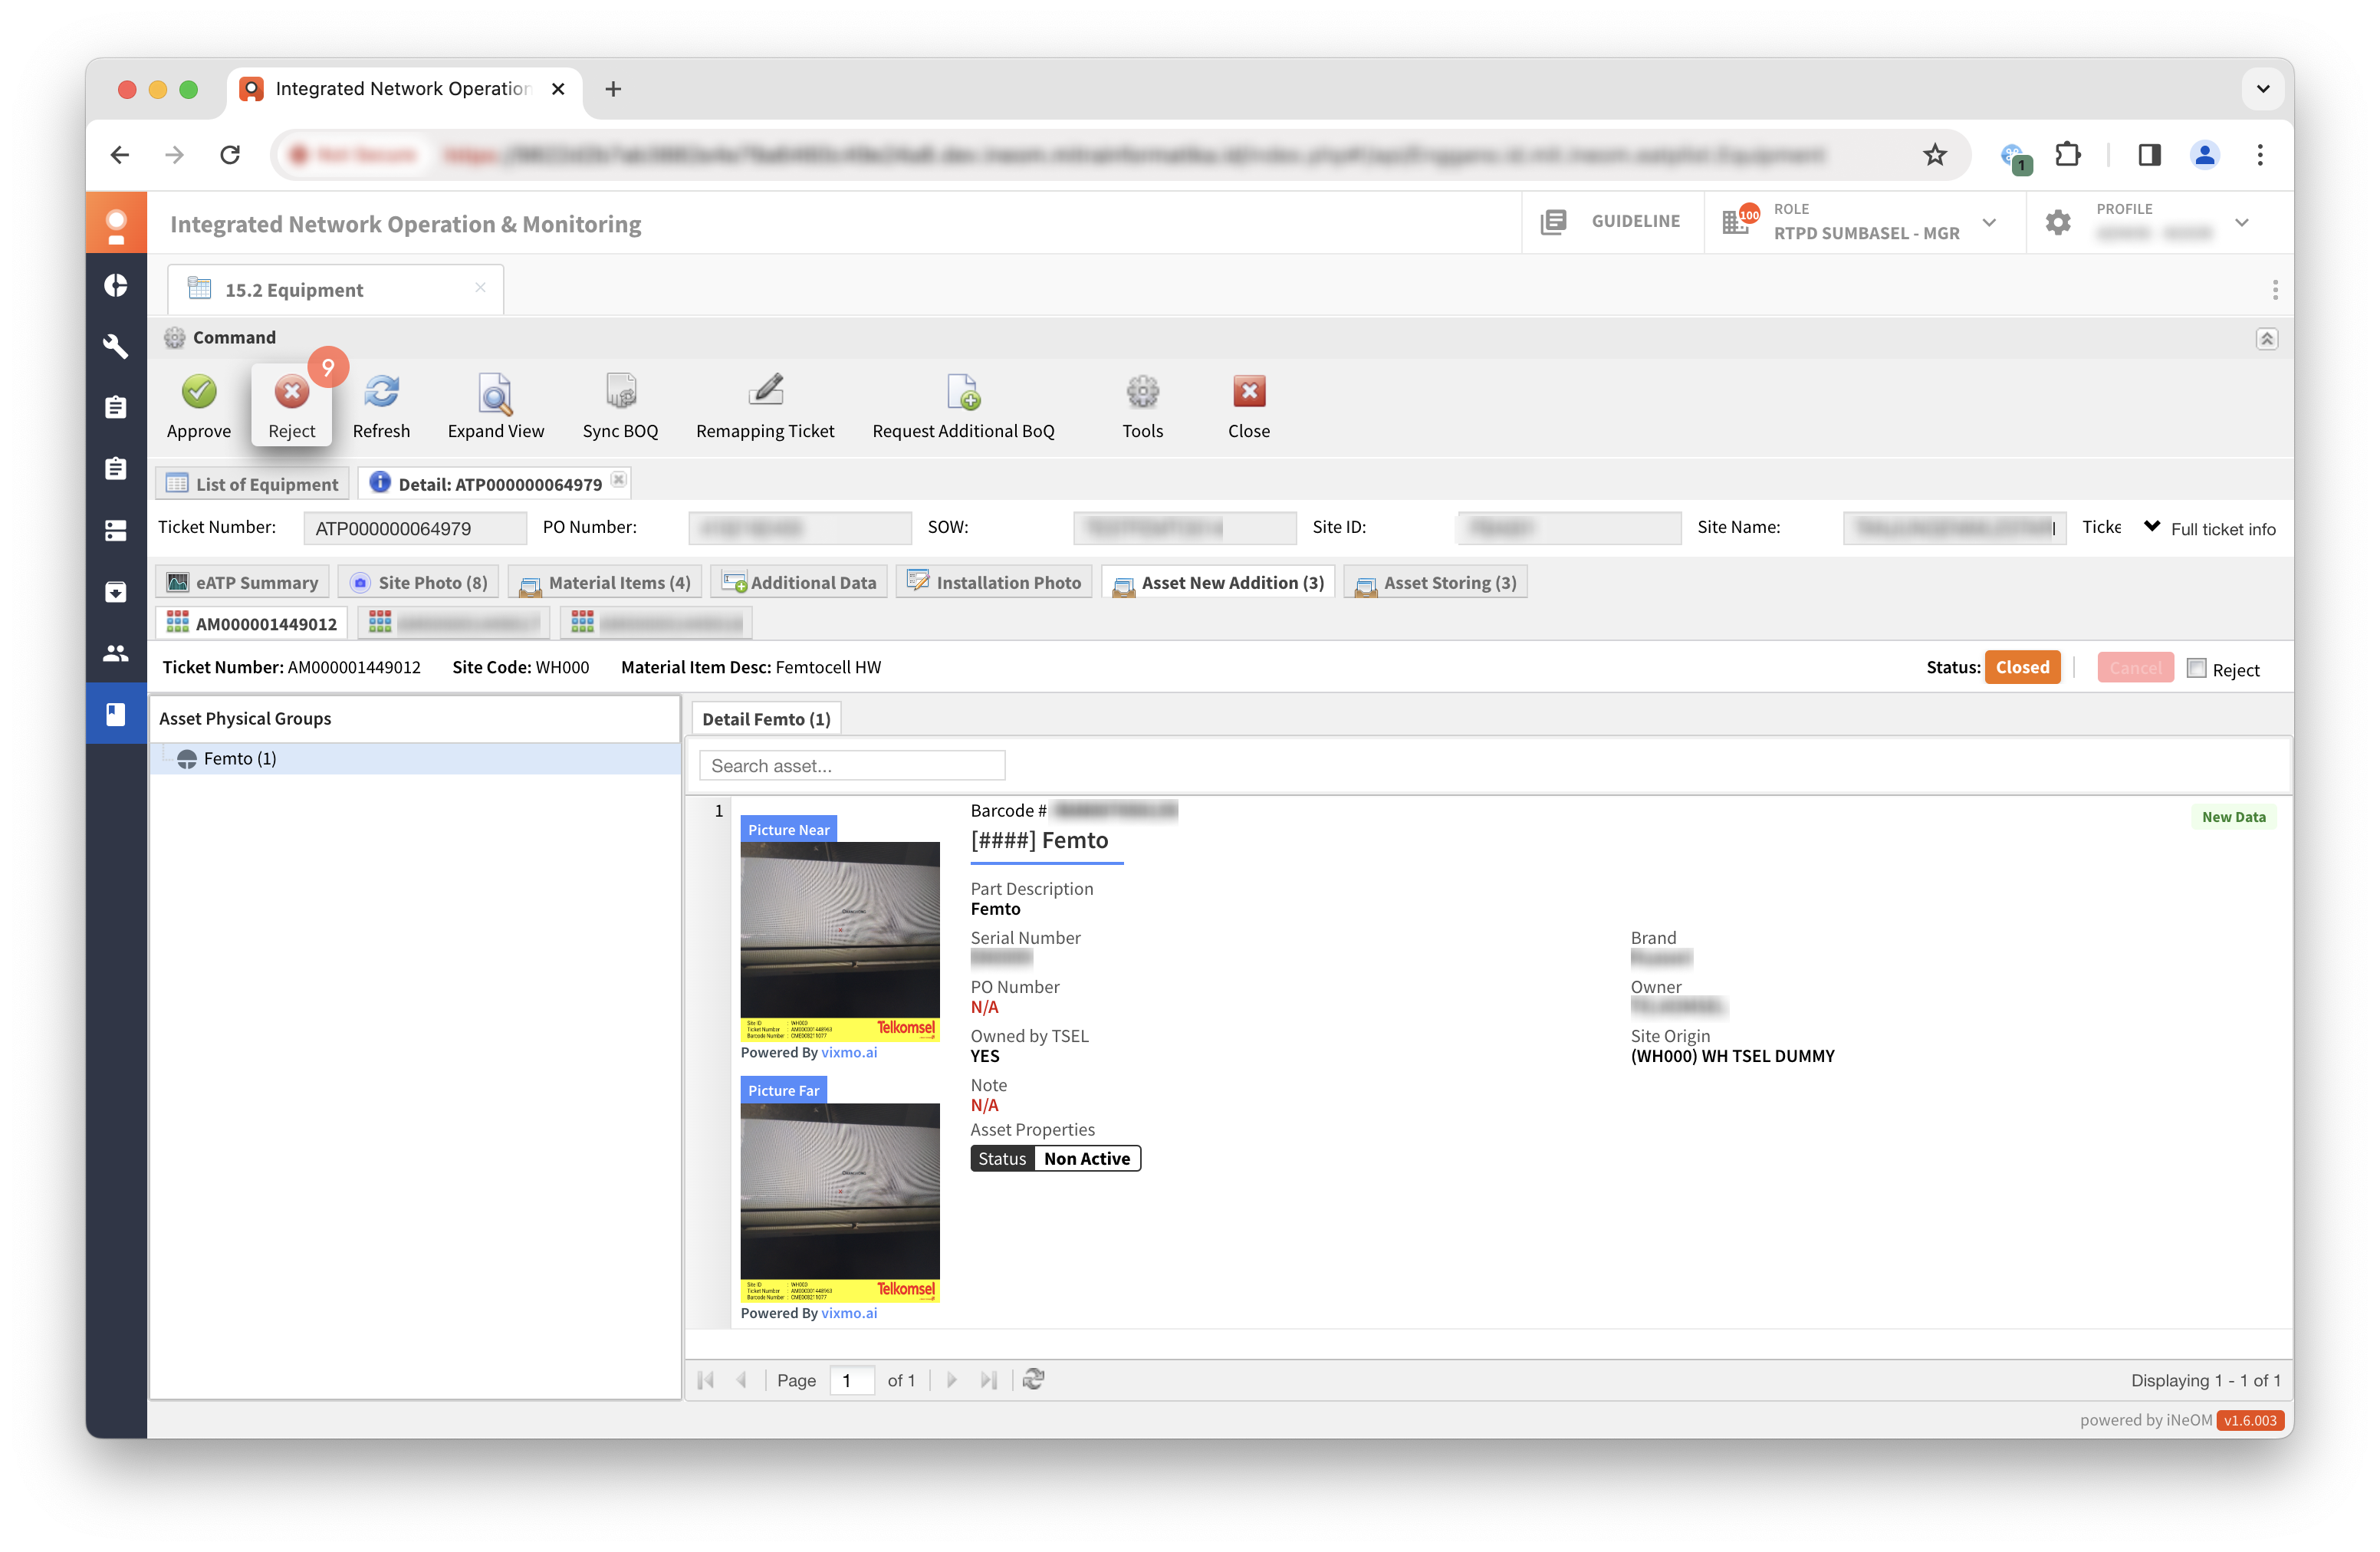Open the tab bar options kebab menu
Image resolution: width=2380 pixels, height=1552 pixels.
[x=2274, y=290]
